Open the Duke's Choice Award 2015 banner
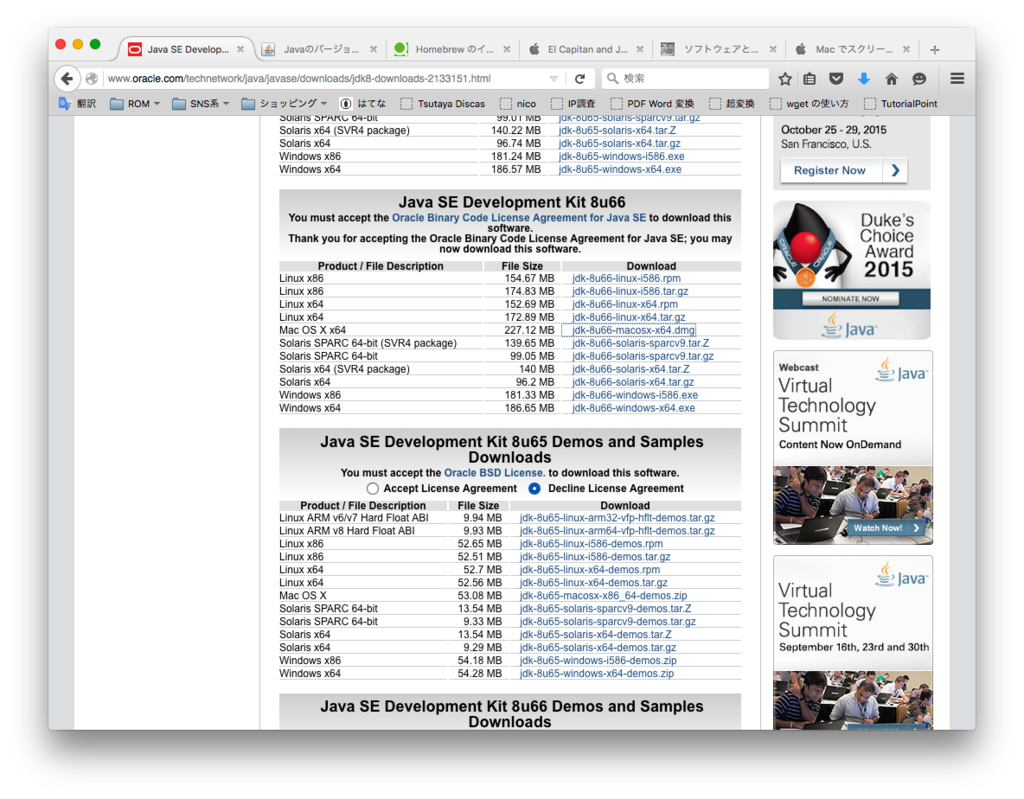 852,270
